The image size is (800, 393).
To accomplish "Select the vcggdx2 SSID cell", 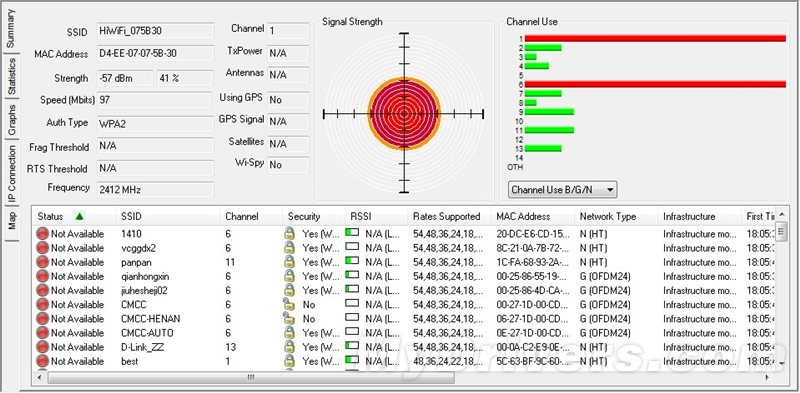I will point(138,248).
